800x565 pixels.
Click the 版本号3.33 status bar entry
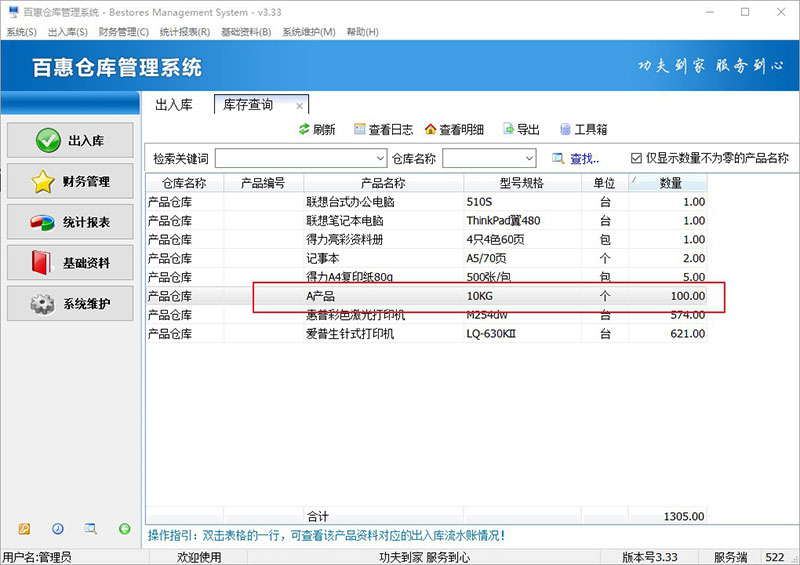pyautogui.click(x=649, y=557)
